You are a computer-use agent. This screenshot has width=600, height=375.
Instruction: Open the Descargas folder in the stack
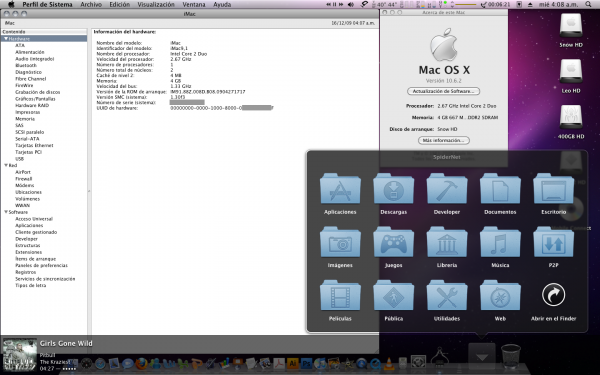pyautogui.click(x=393, y=189)
